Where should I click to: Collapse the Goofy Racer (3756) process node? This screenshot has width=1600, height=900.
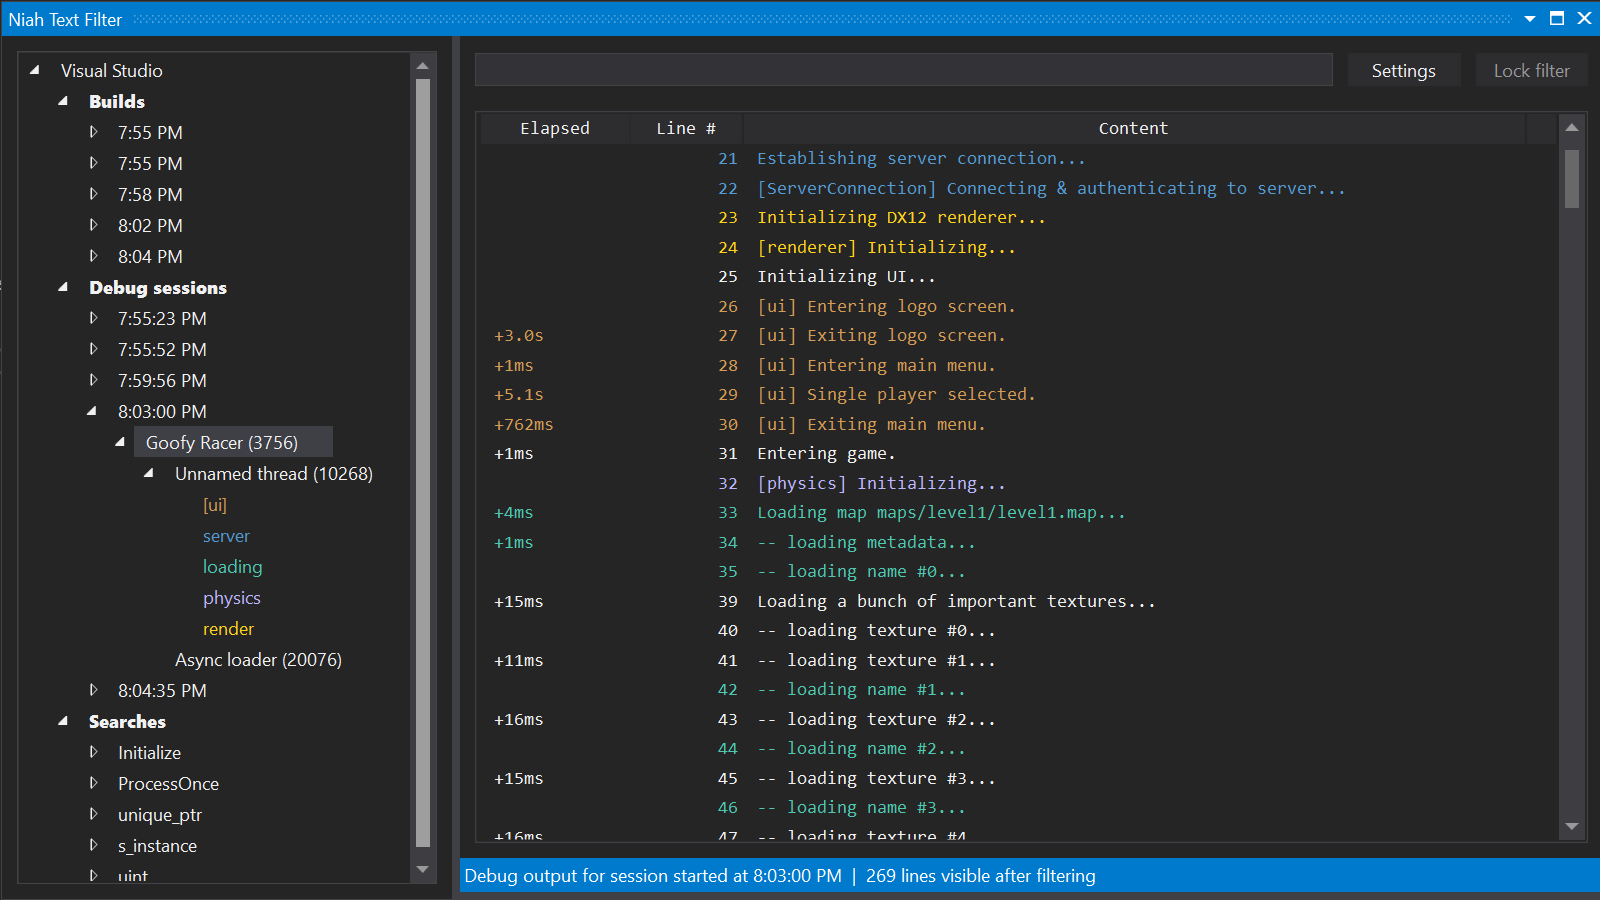point(119,441)
